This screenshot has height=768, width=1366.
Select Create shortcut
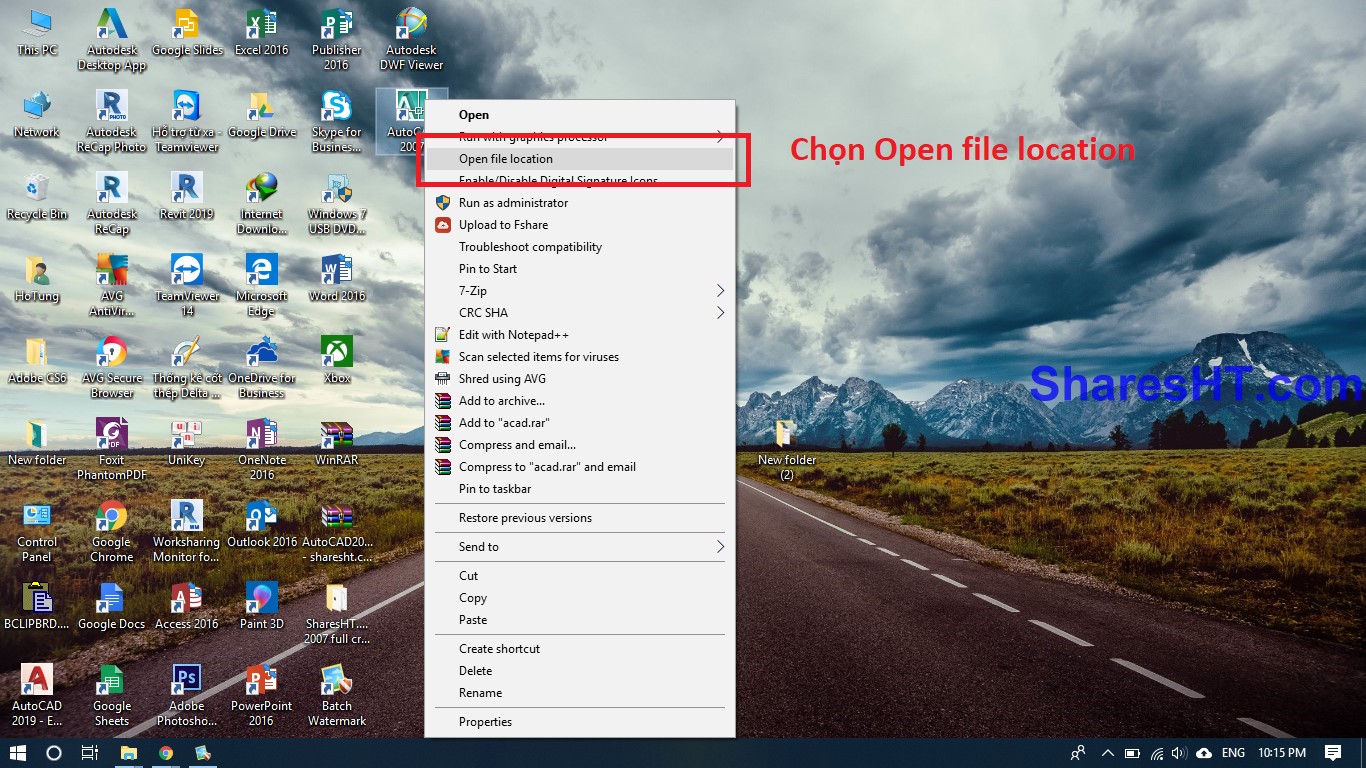580,649
